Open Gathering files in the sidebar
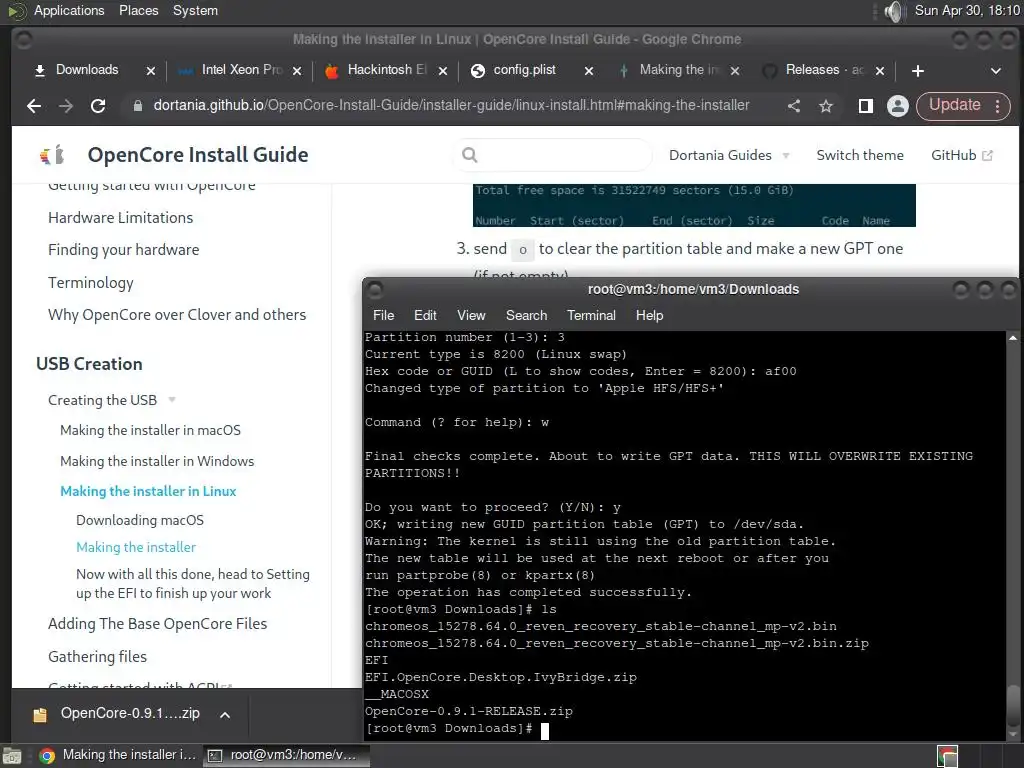The image size is (1024, 768). (x=97, y=656)
